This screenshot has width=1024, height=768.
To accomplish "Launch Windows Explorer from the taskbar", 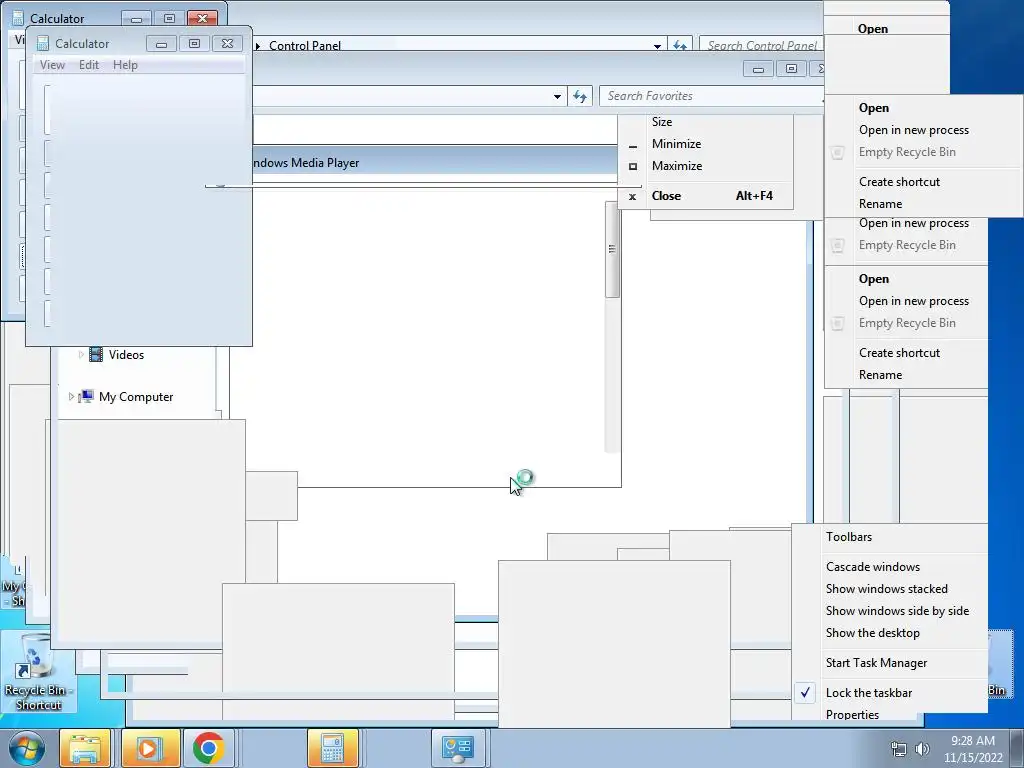I will point(85,748).
